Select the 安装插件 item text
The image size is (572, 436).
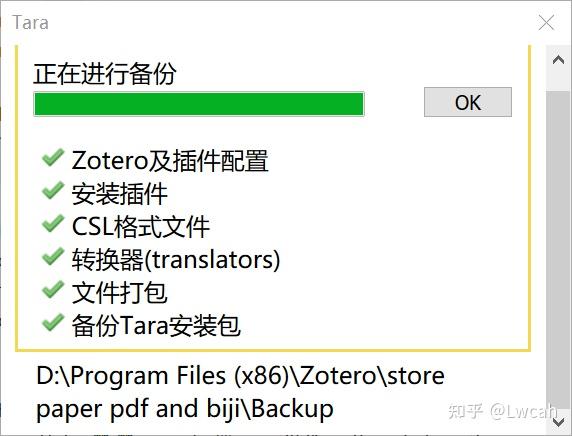[120, 193]
